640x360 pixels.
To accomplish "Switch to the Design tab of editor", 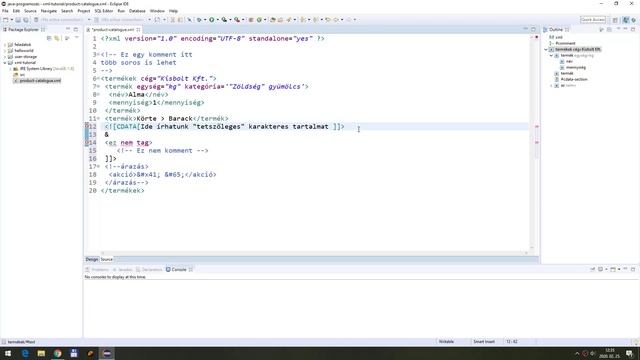I will (x=91, y=259).
